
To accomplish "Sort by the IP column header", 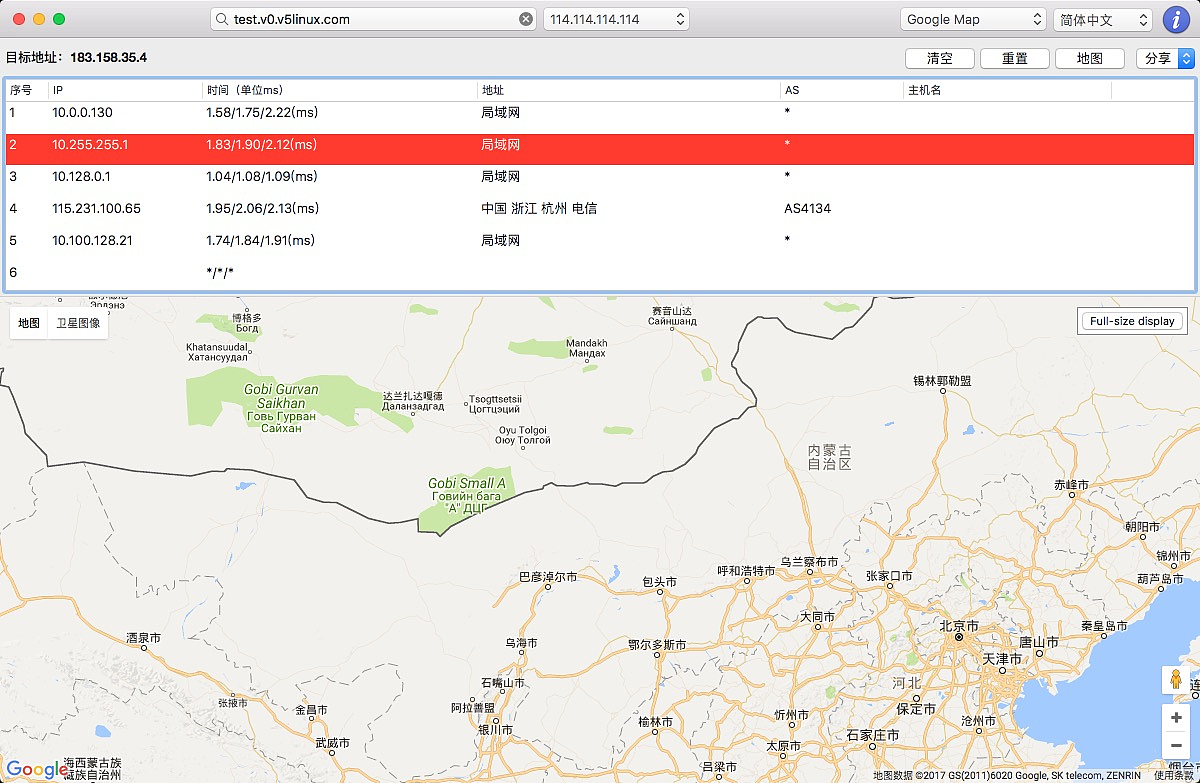I will tap(125, 90).
